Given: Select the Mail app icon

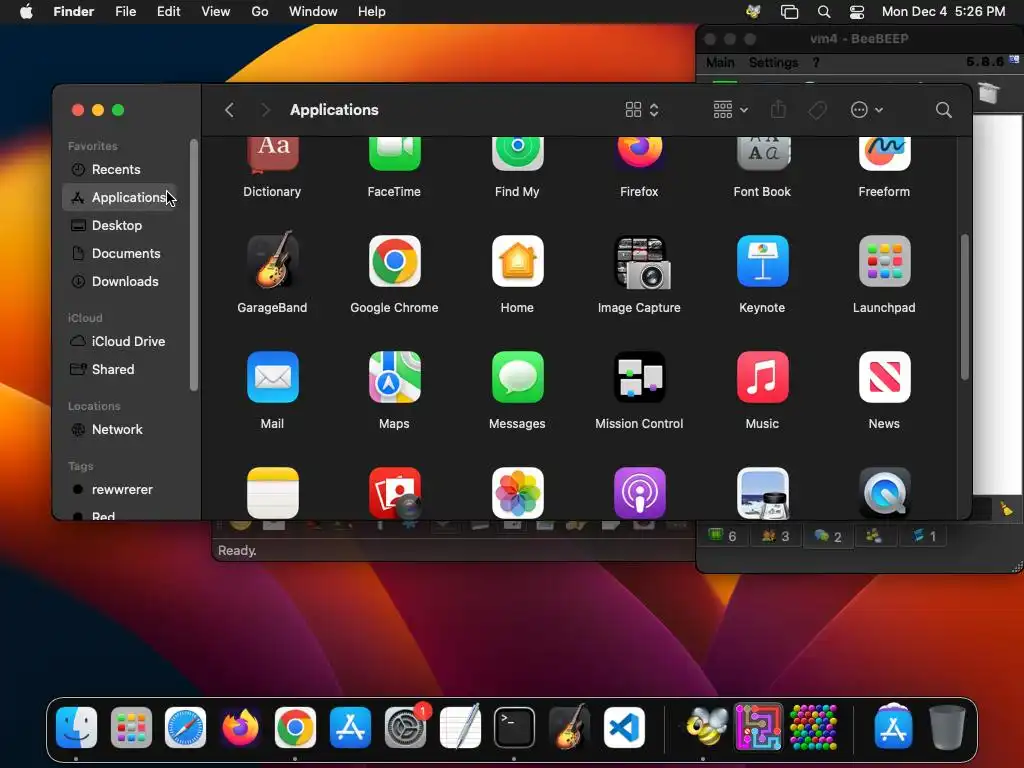Looking at the screenshot, I should [272, 377].
